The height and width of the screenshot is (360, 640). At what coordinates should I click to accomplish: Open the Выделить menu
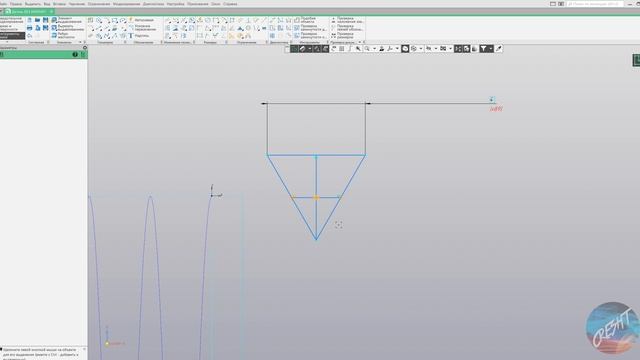click(x=33, y=4)
